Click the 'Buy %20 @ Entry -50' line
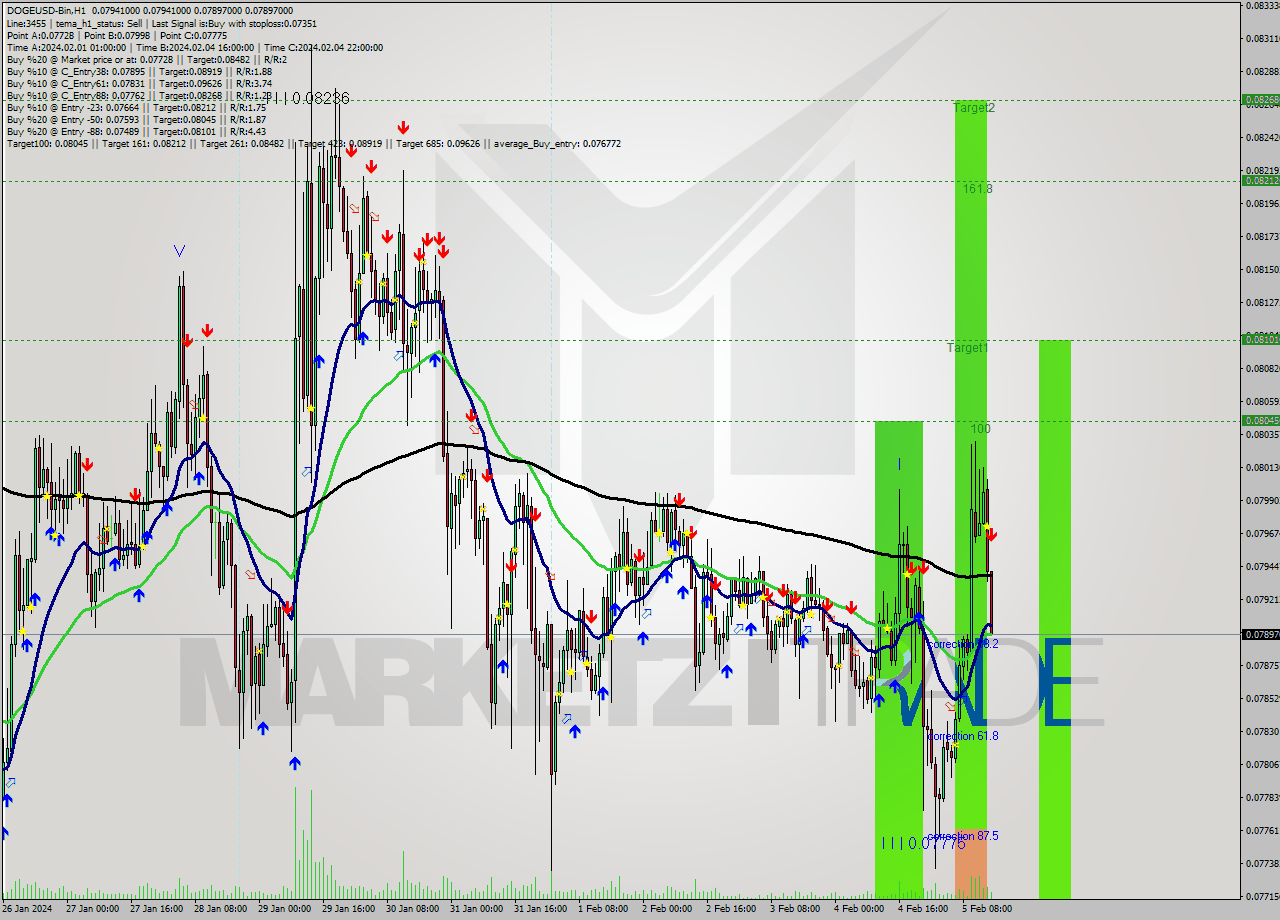This screenshot has height=920, width=1280. (x=136, y=119)
